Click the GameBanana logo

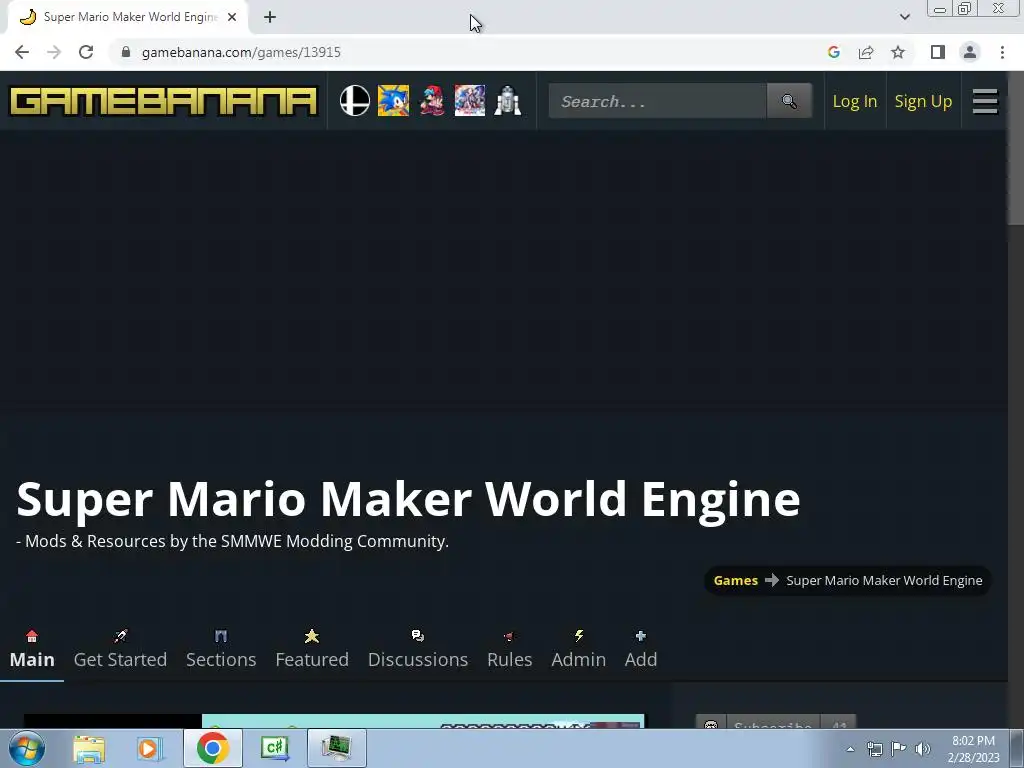(163, 101)
